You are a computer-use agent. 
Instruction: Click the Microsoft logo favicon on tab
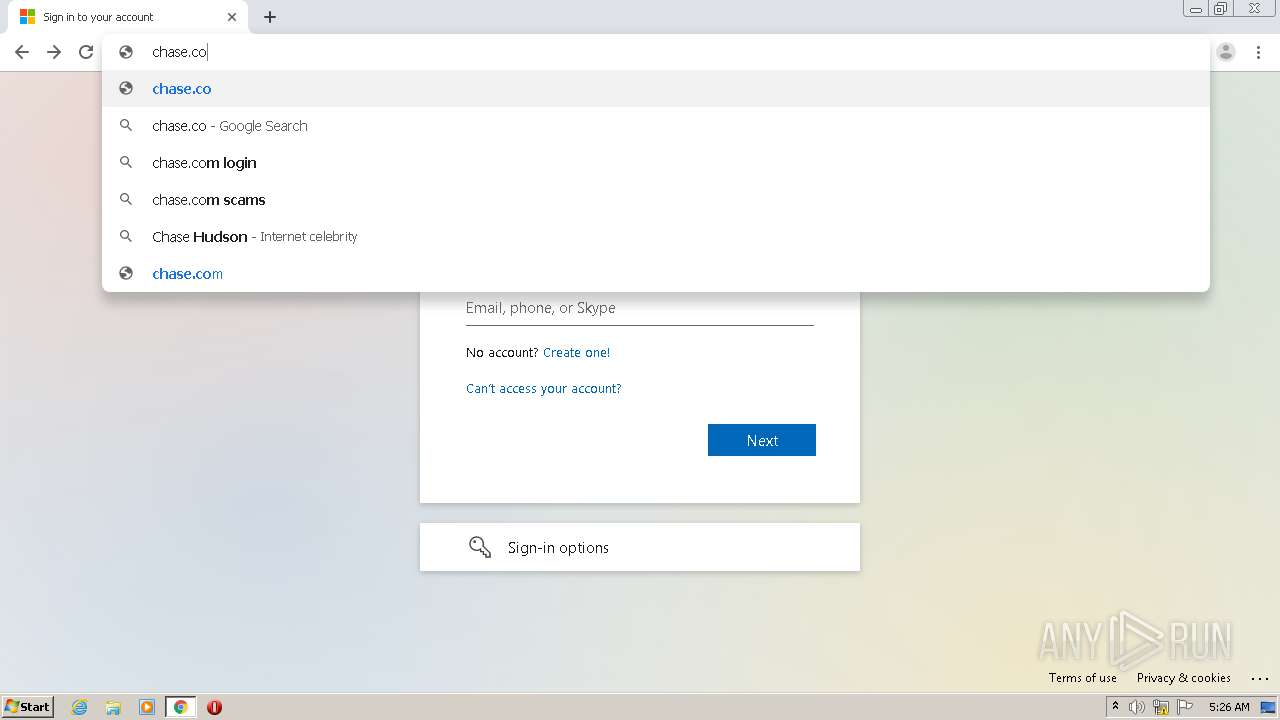27,17
